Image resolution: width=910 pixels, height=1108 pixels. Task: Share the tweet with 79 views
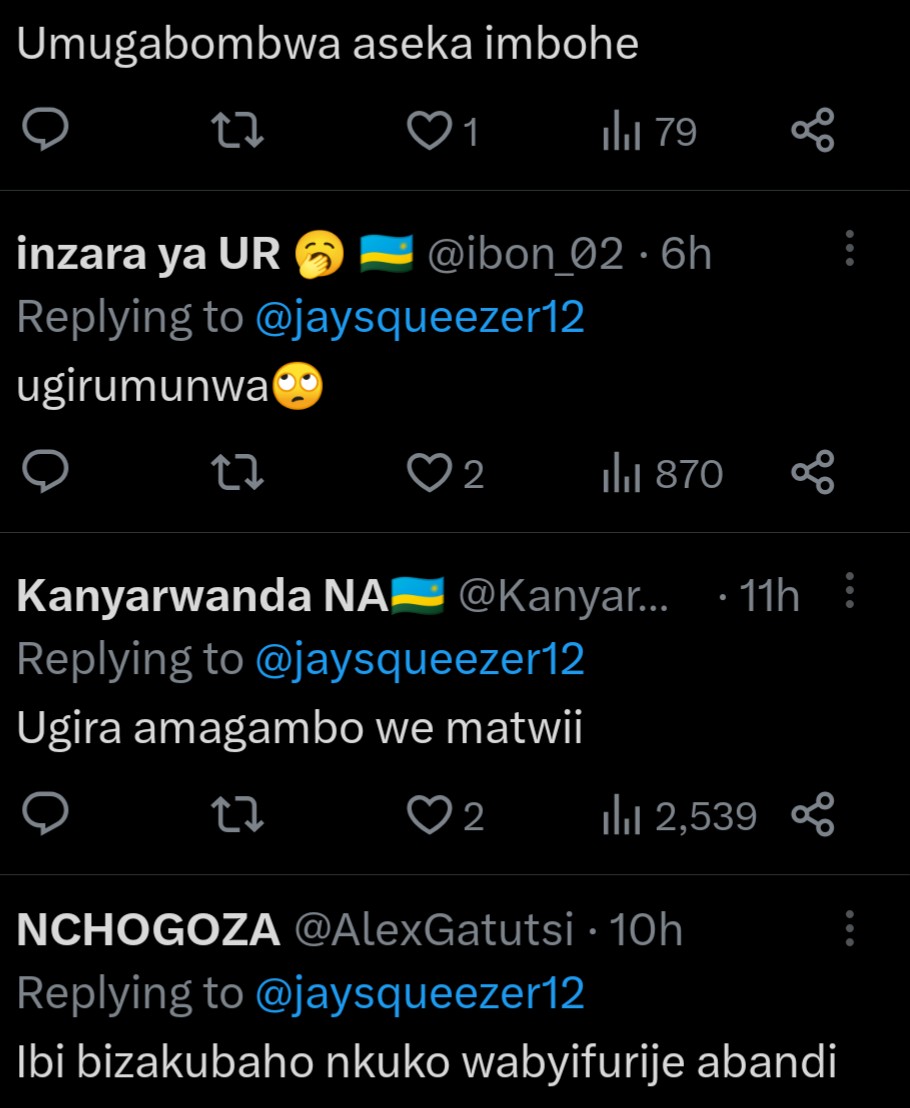point(812,131)
